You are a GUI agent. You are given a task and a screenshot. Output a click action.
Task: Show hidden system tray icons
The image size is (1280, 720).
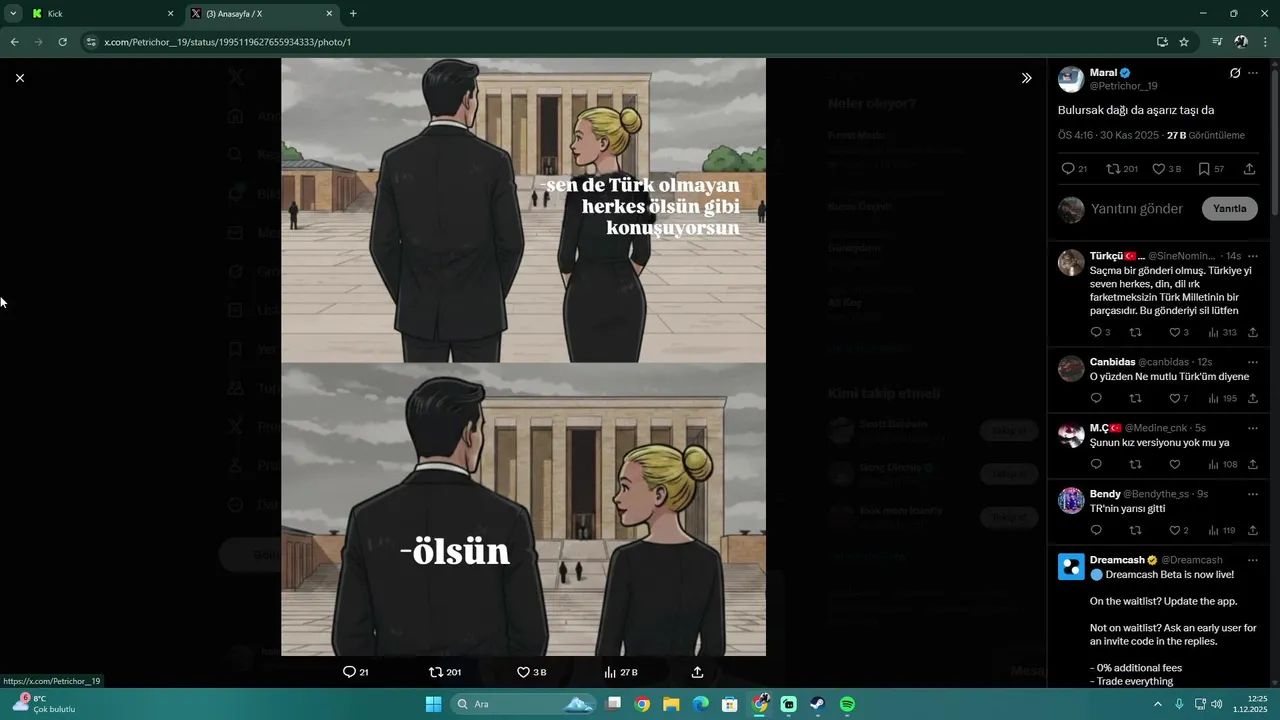(x=1158, y=704)
